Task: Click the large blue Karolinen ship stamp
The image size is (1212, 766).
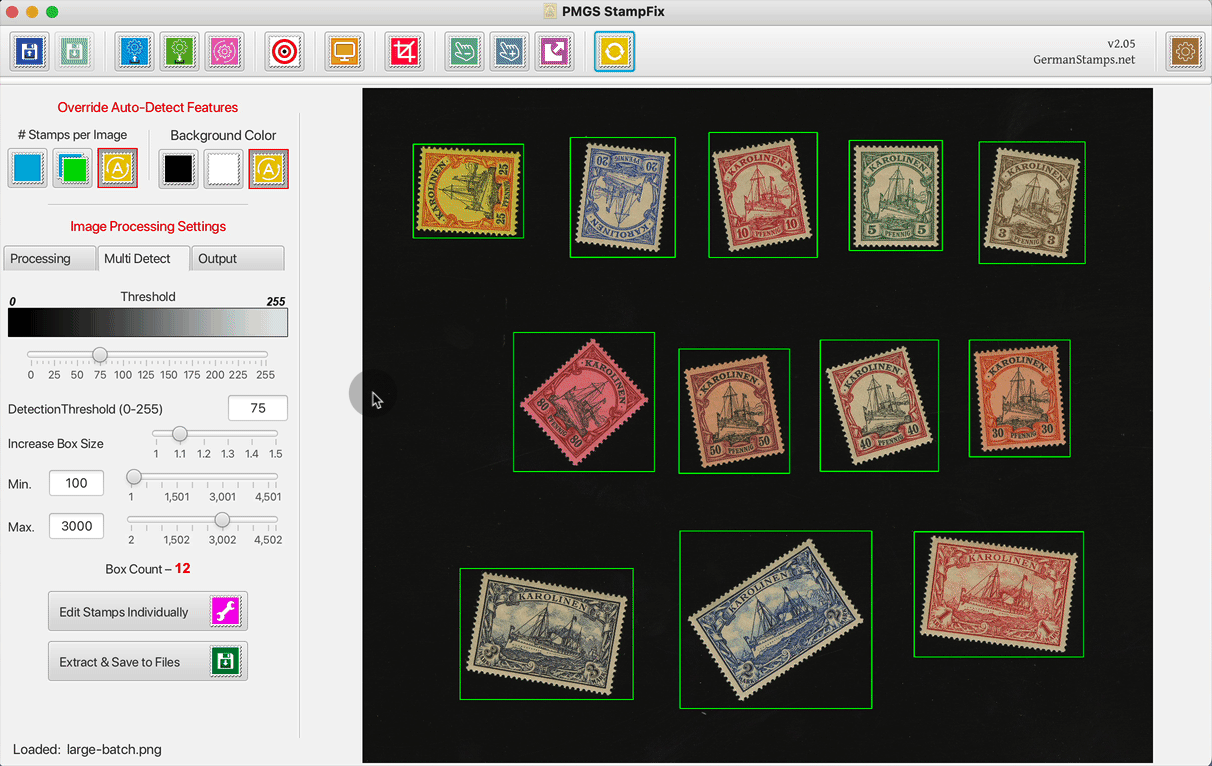Action: pyautogui.click(x=776, y=619)
